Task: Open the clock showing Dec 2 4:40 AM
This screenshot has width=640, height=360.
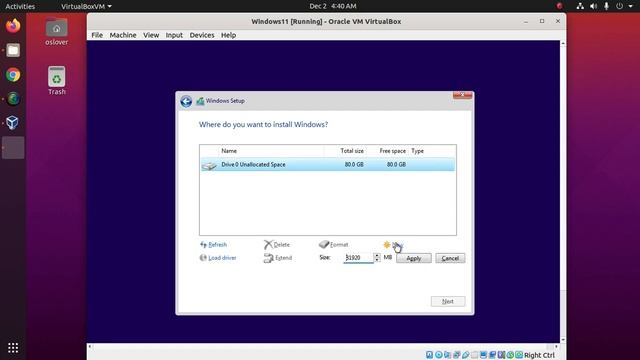Action: (333, 6)
